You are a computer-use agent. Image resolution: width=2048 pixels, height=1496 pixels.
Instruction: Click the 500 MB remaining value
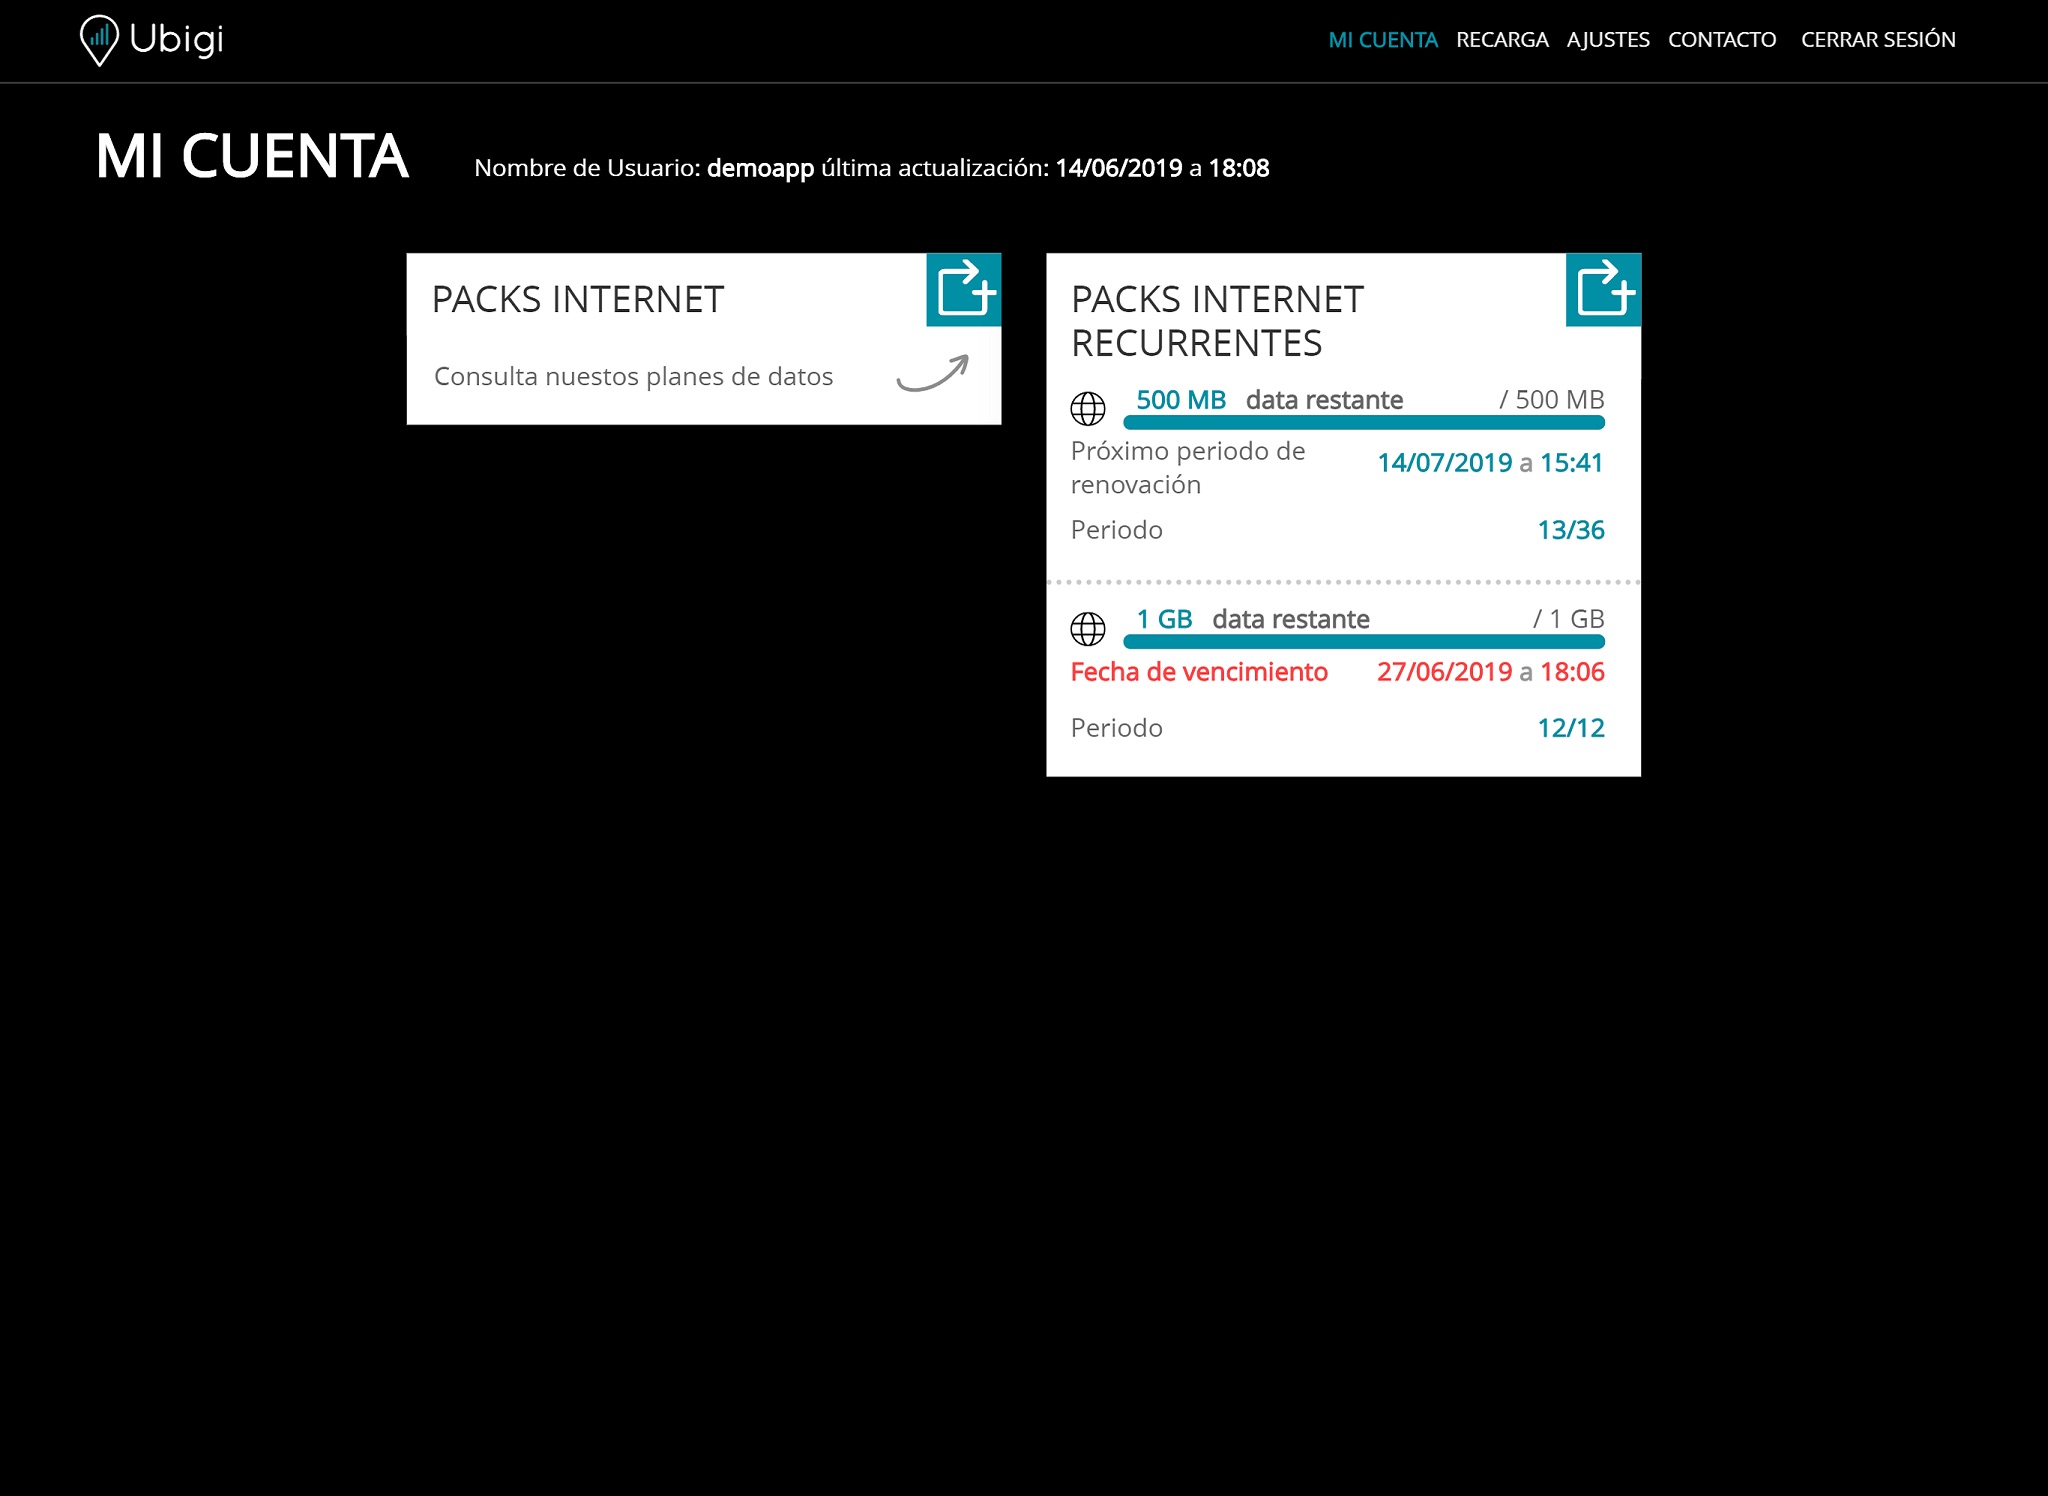point(1181,400)
